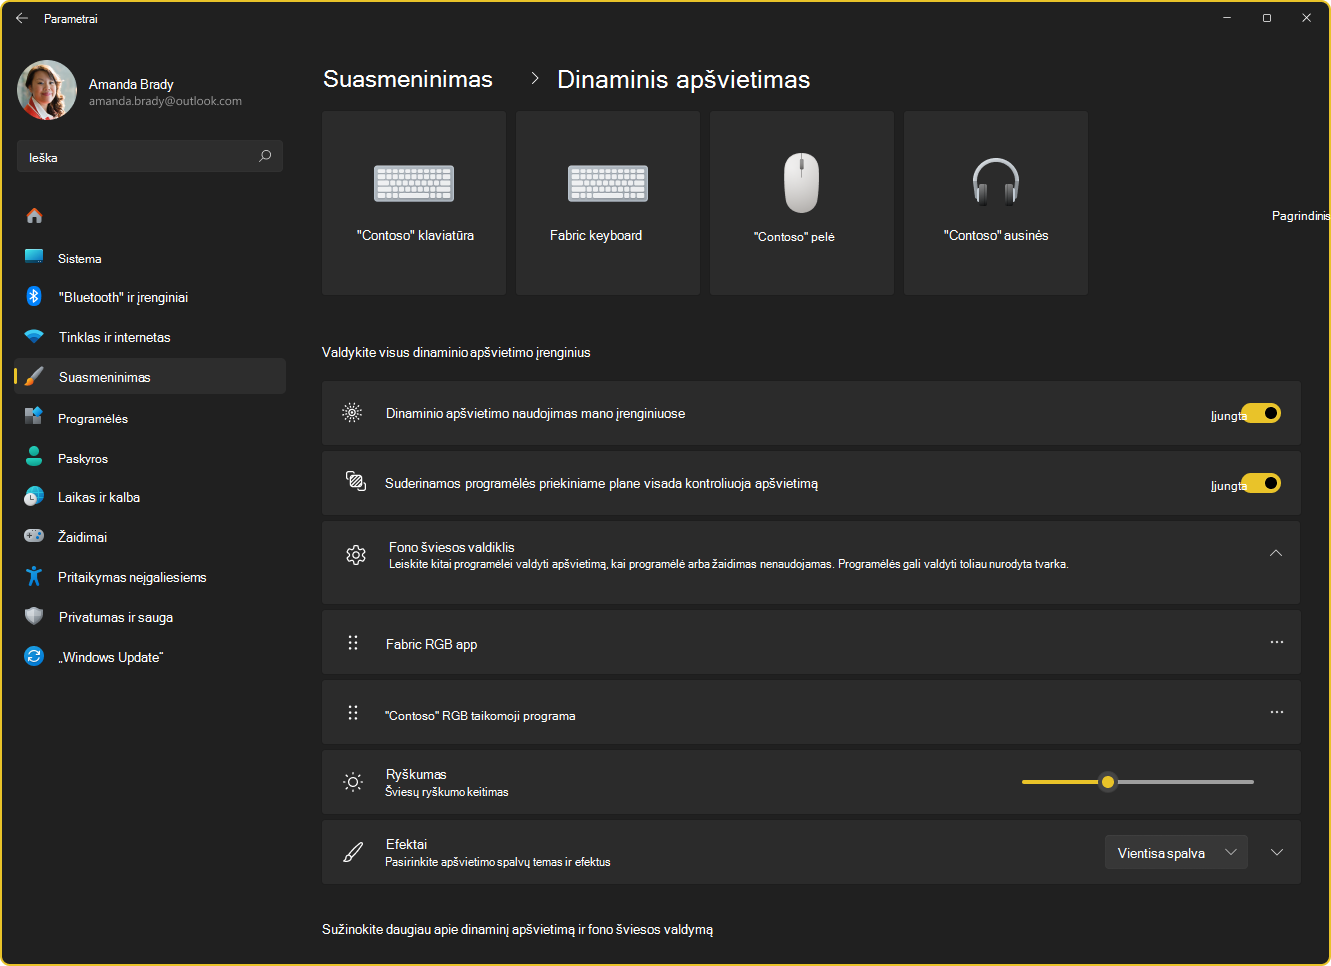The image size is (1331, 966).
Task: Toggle foreground apps always control lighting
Action: [1261, 483]
